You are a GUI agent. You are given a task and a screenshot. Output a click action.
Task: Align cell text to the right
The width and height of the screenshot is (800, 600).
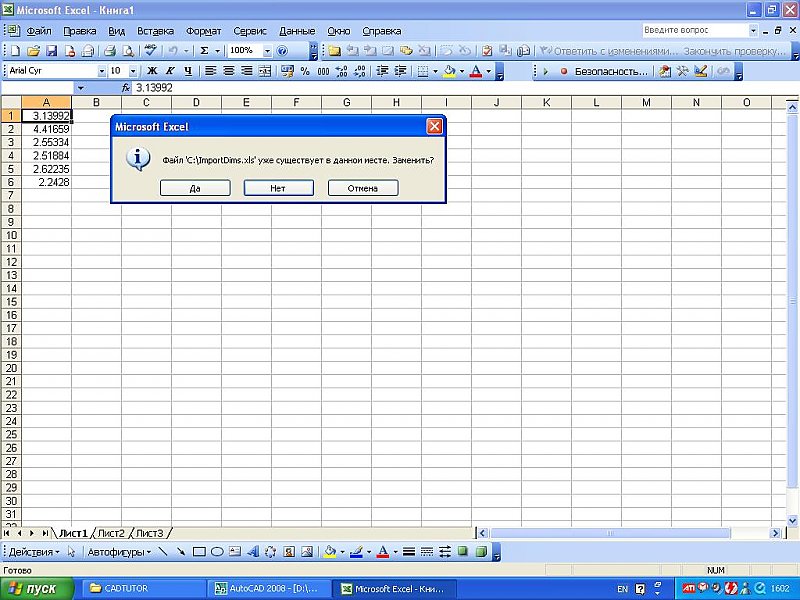pos(246,71)
